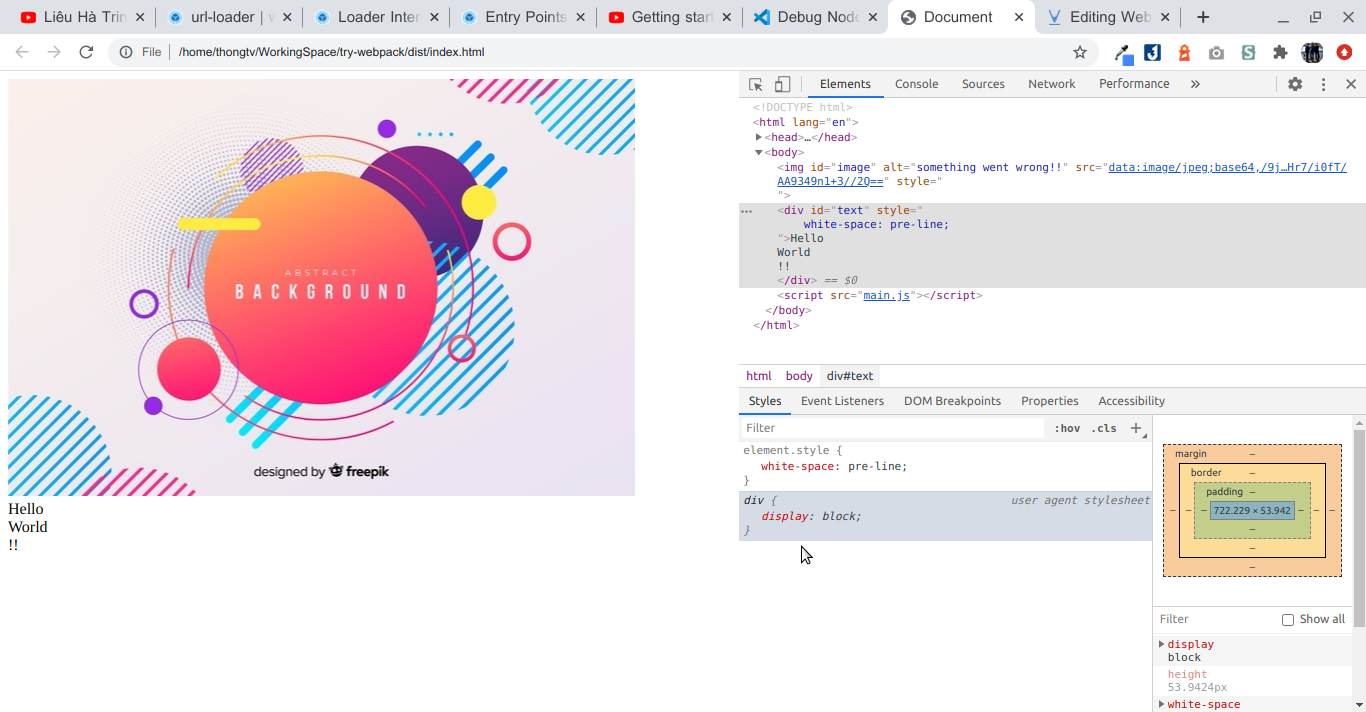Toggle the device toolbar icon
Viewport: 1366px width, 712px height.
(783, 85)
